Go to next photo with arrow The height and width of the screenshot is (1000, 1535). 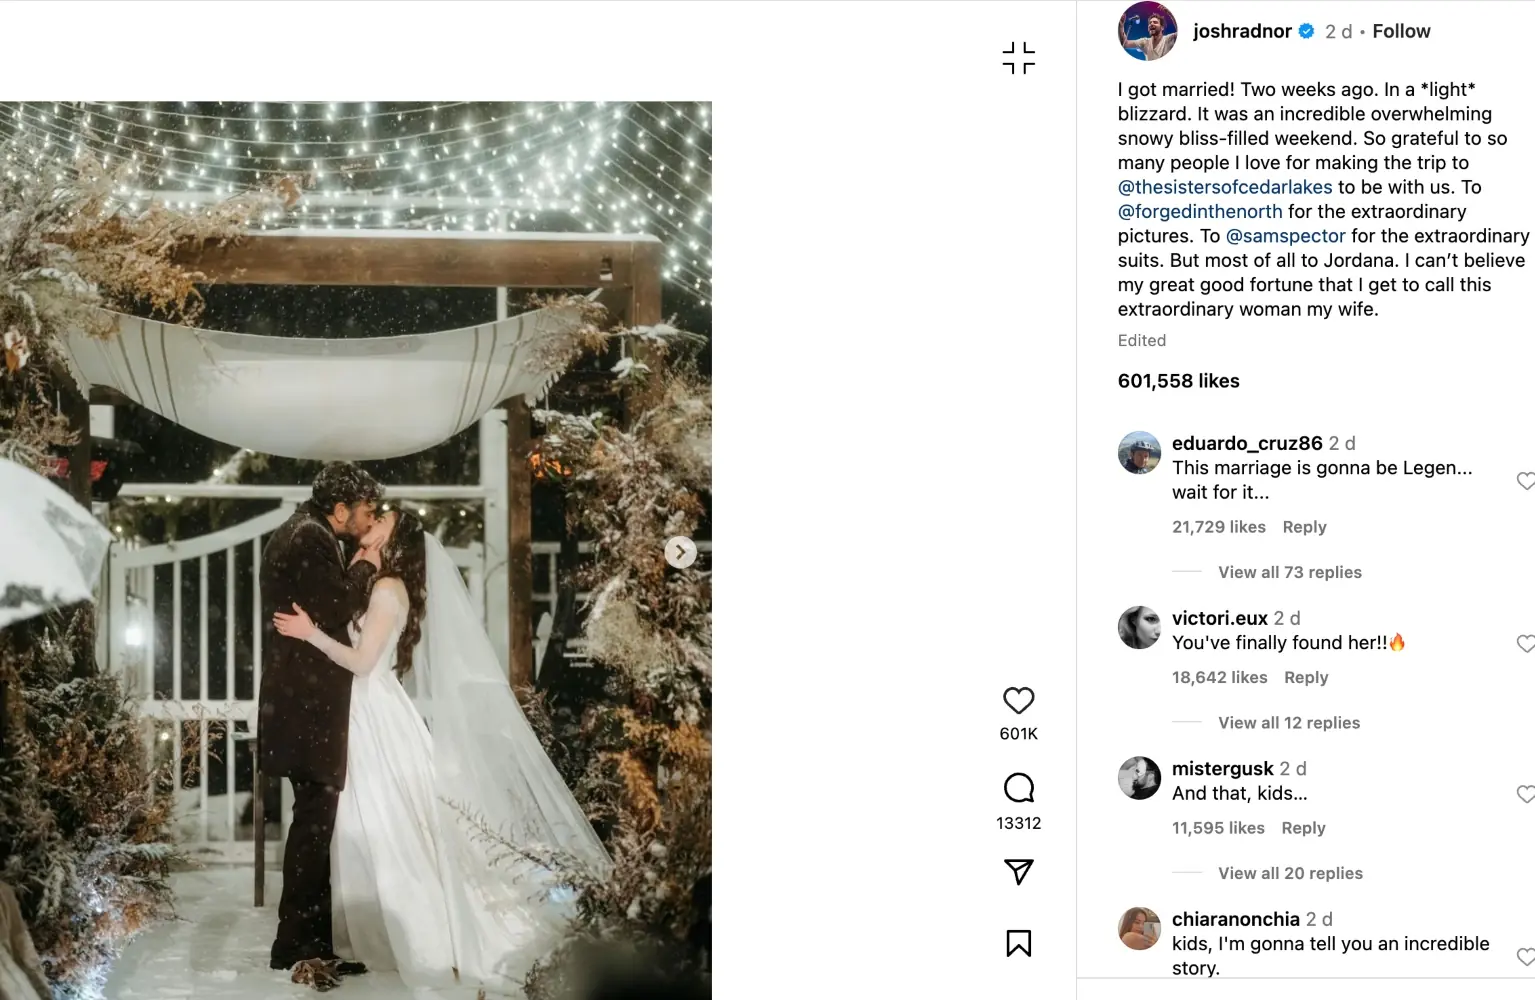(x=680, y=551)
